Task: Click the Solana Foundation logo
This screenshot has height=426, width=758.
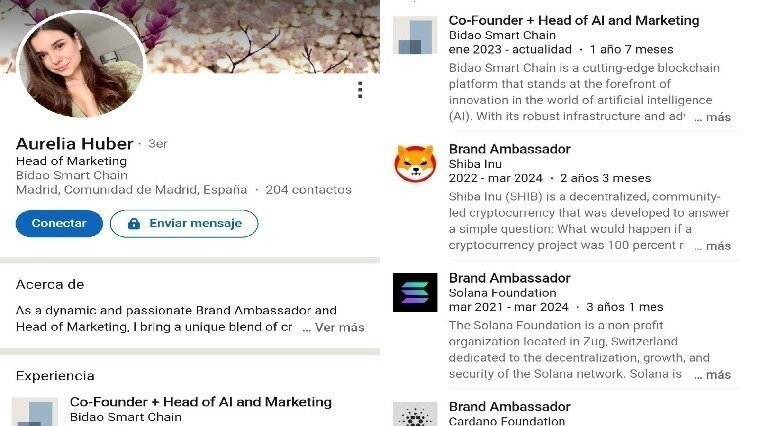Action: (x=414, y=292)
